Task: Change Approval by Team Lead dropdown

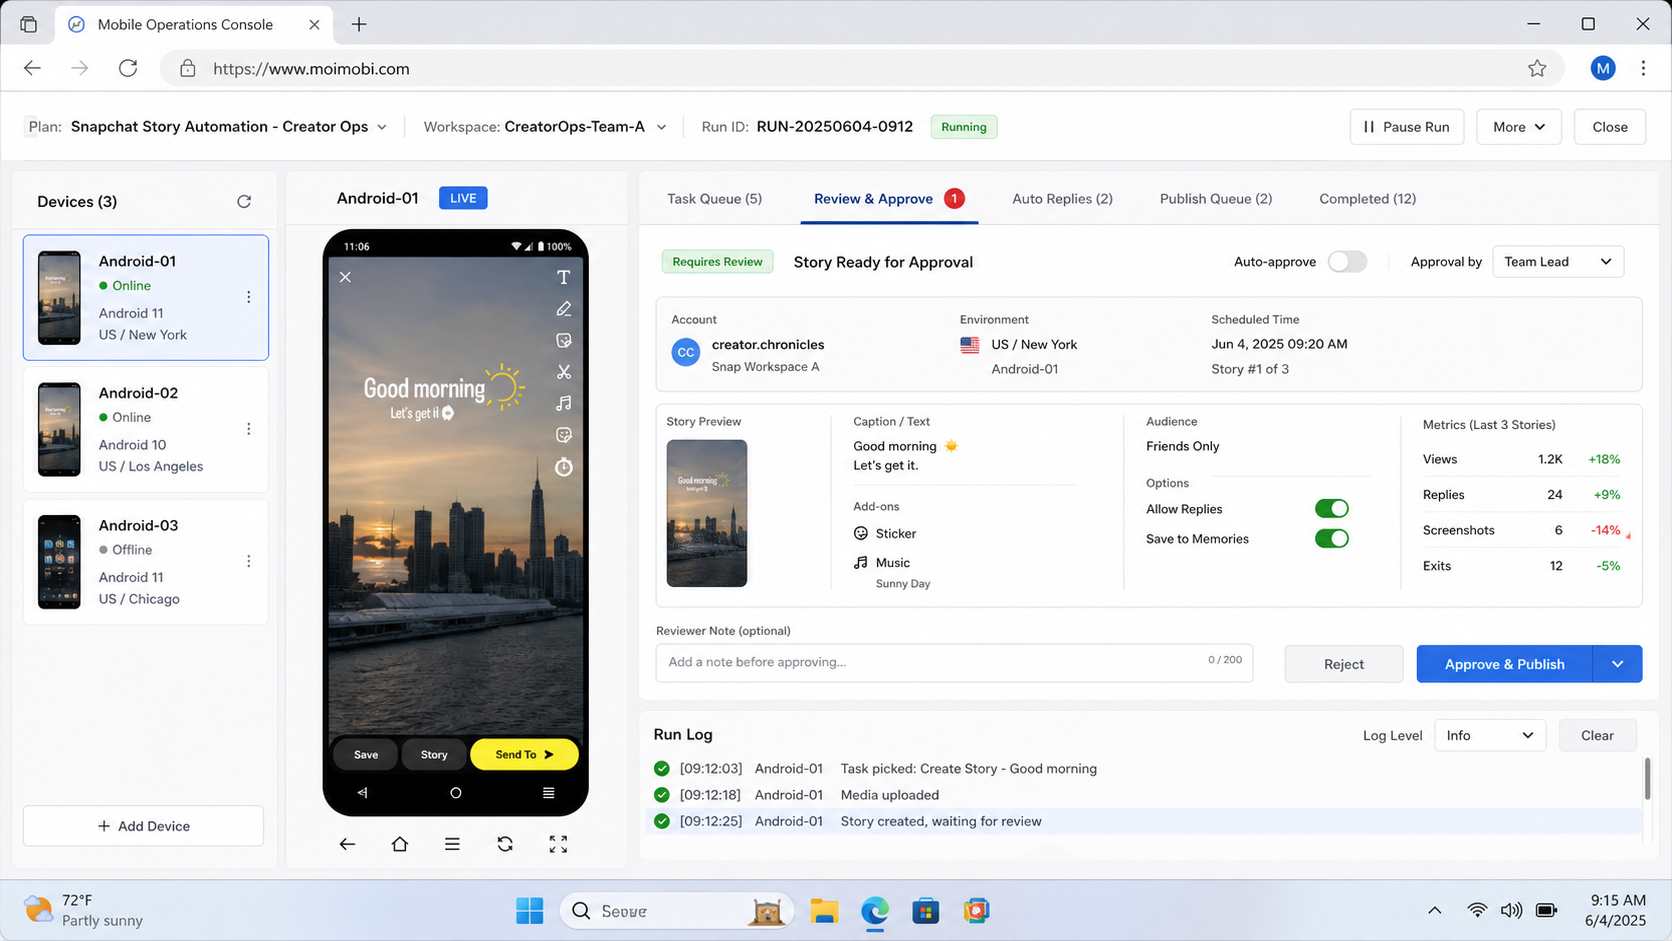Action: [x=1558, y=262]
